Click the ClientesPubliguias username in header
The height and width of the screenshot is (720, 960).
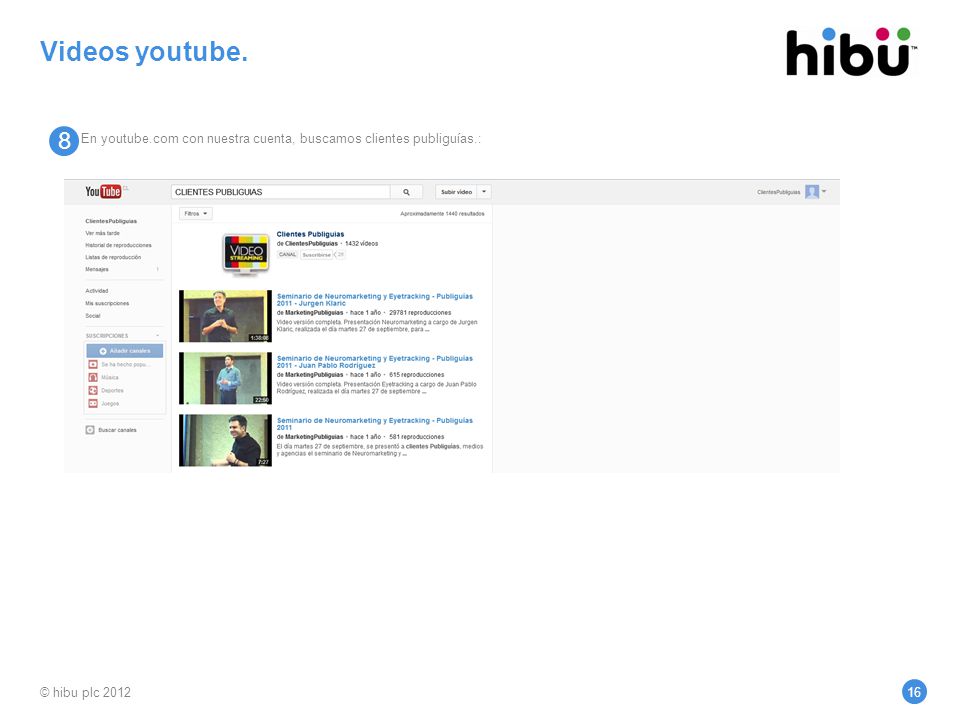coord(778,192)
